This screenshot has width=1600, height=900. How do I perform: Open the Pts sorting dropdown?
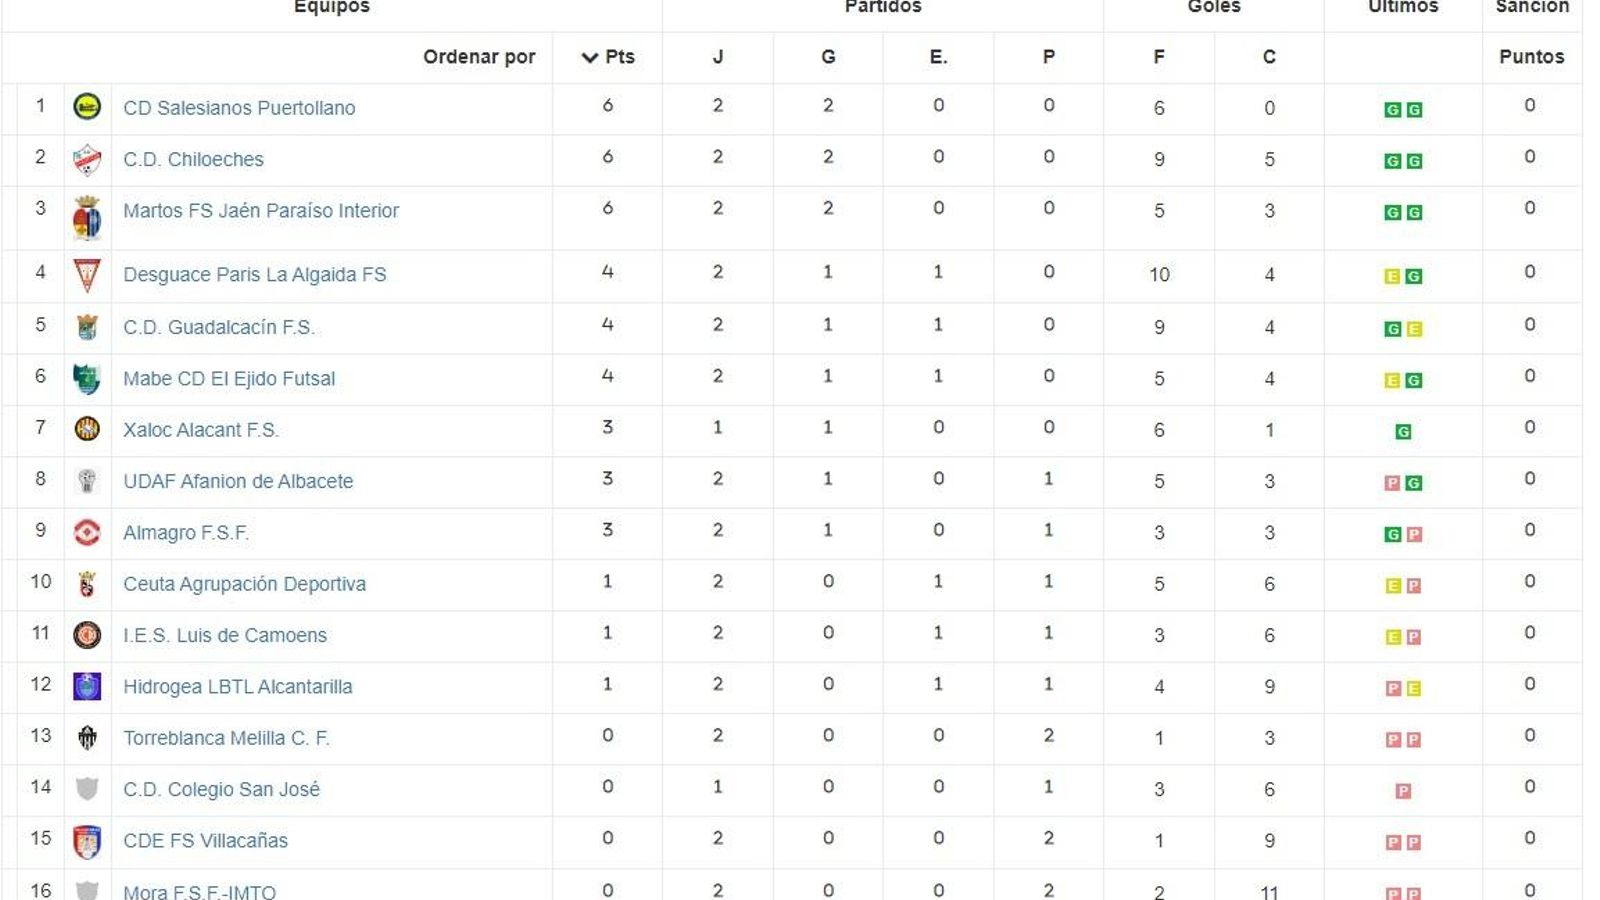click(x=606, y=57)
